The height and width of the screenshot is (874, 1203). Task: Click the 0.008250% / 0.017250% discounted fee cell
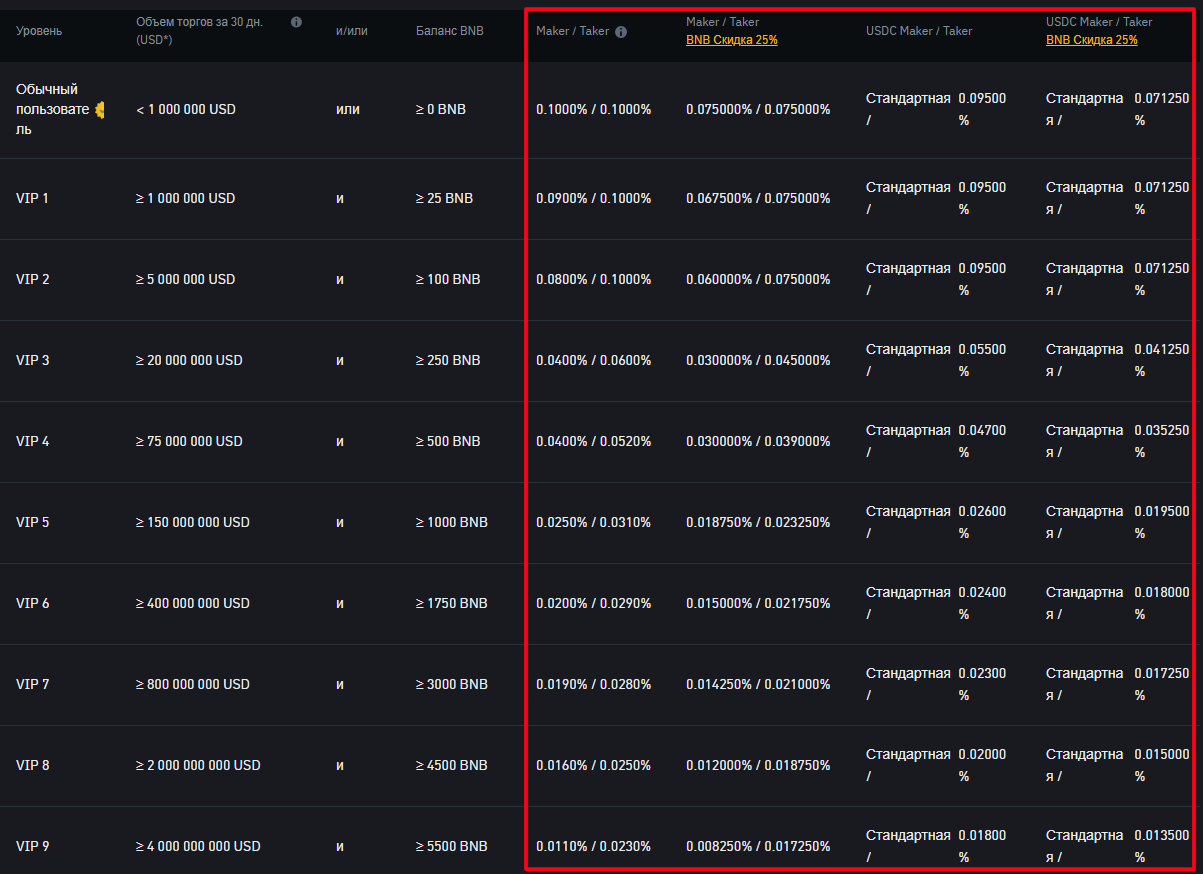(758, 846)
